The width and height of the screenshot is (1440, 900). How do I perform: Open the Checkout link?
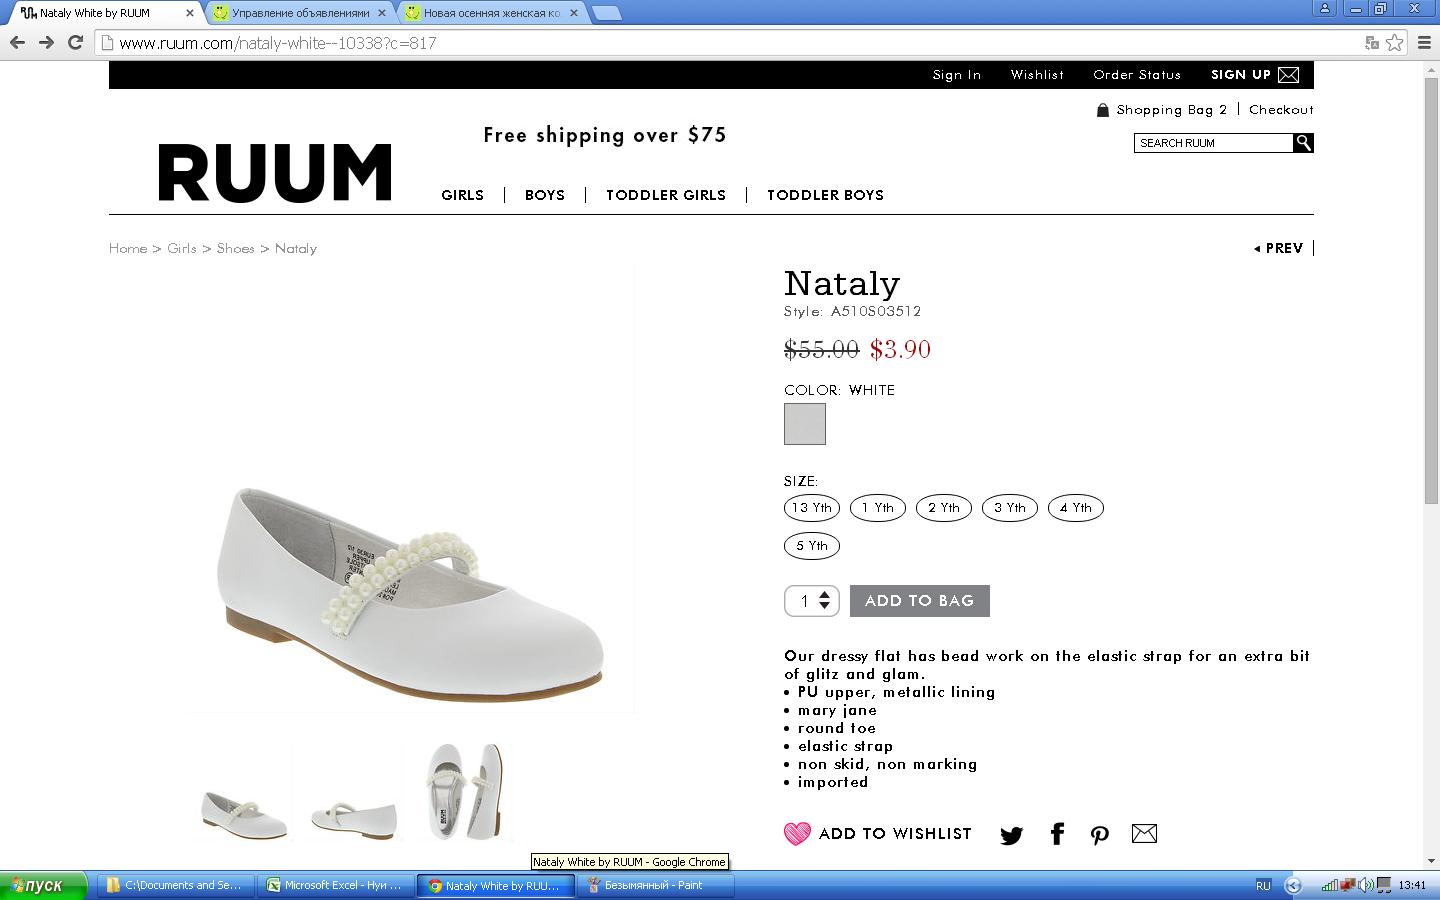click(x=1281, y=110)
